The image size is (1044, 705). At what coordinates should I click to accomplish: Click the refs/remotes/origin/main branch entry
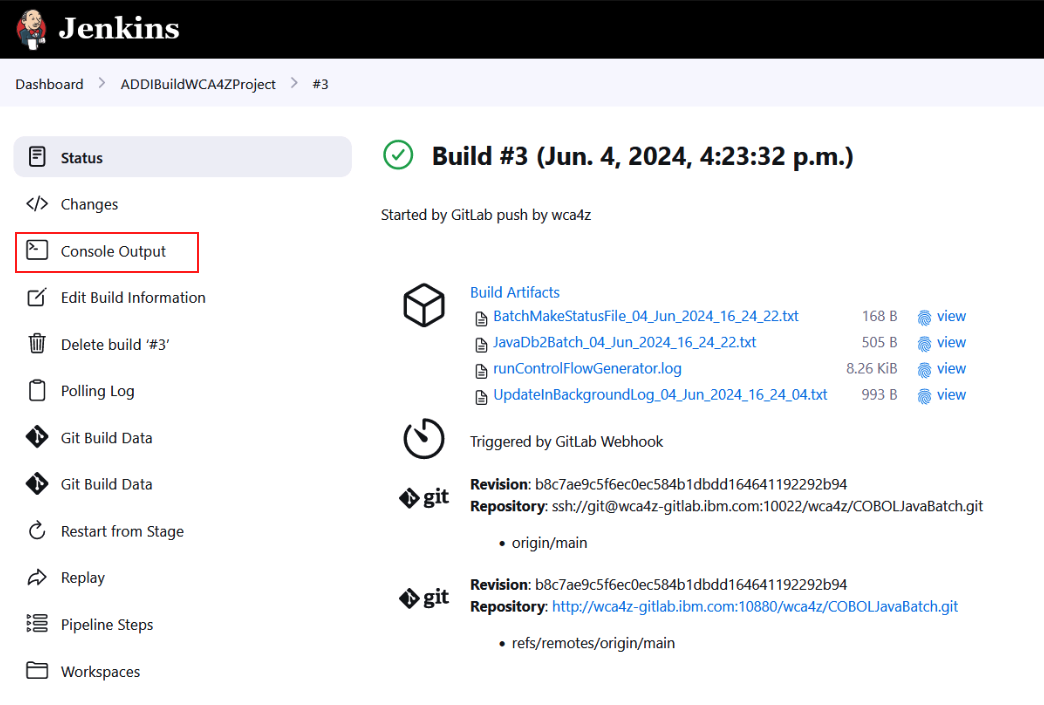click(593, 643)
